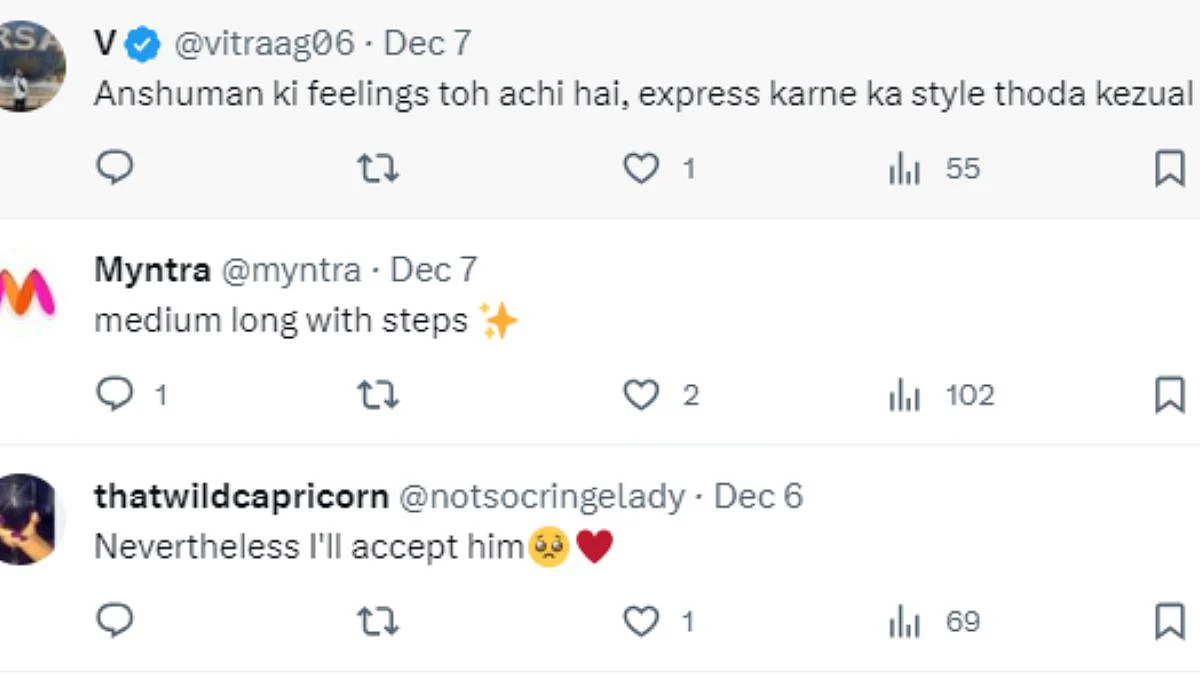Open the Myntra account name
This screenshot has height=675, width=1200.
click(x=152, y=270)
